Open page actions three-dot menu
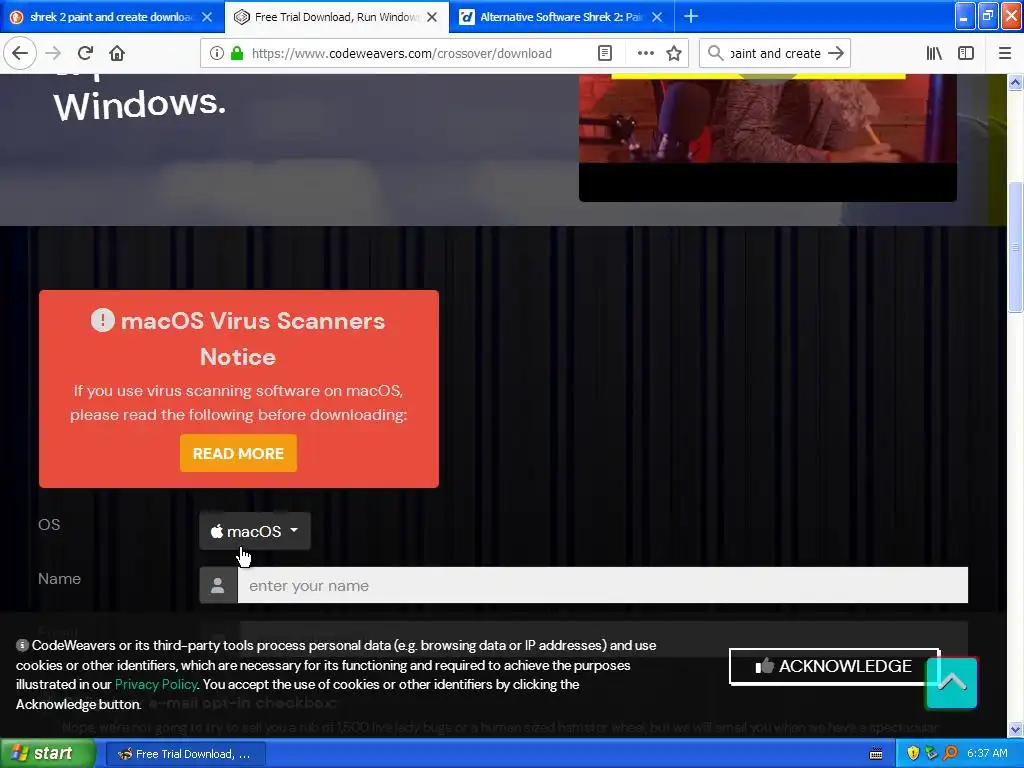1024x768 pixels. 645,53
